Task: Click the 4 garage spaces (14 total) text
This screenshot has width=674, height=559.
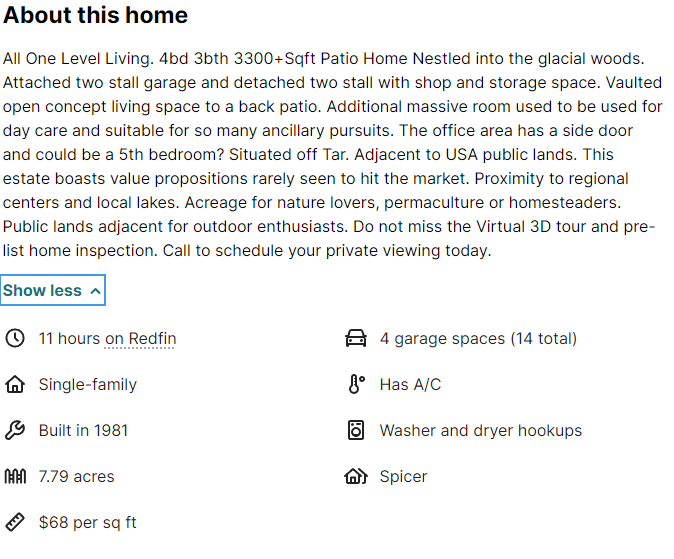Action: tap(478, 338)
